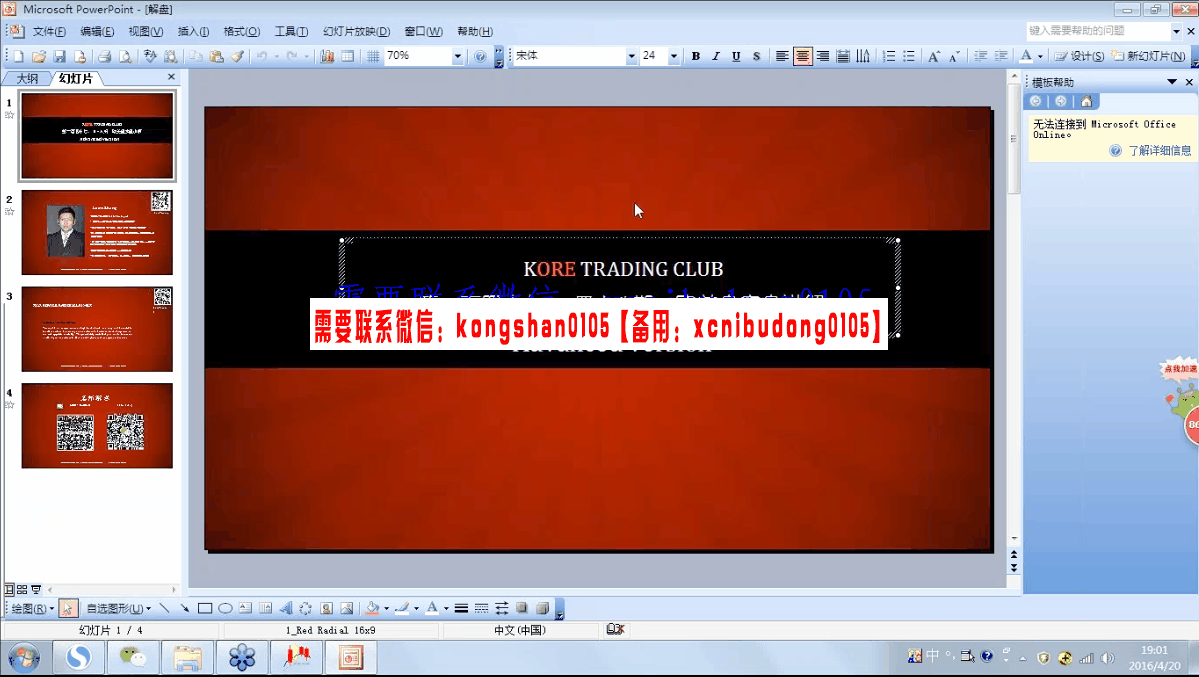The image size is (1199, 677).
Task: Open PowerPoint Help question mark icon
Action: click(x=479, y=56)
